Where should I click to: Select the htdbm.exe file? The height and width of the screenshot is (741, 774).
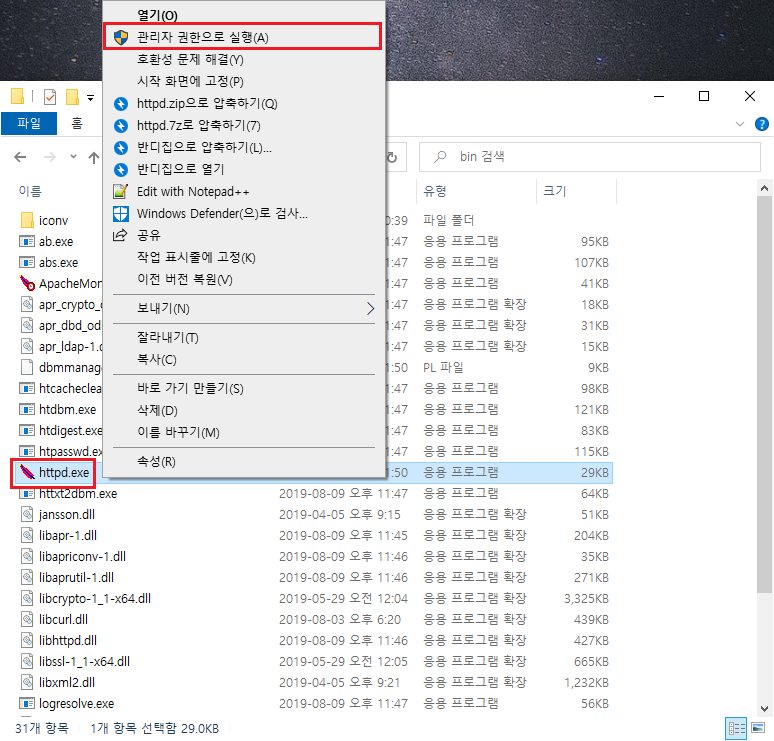tap(68, 410)
